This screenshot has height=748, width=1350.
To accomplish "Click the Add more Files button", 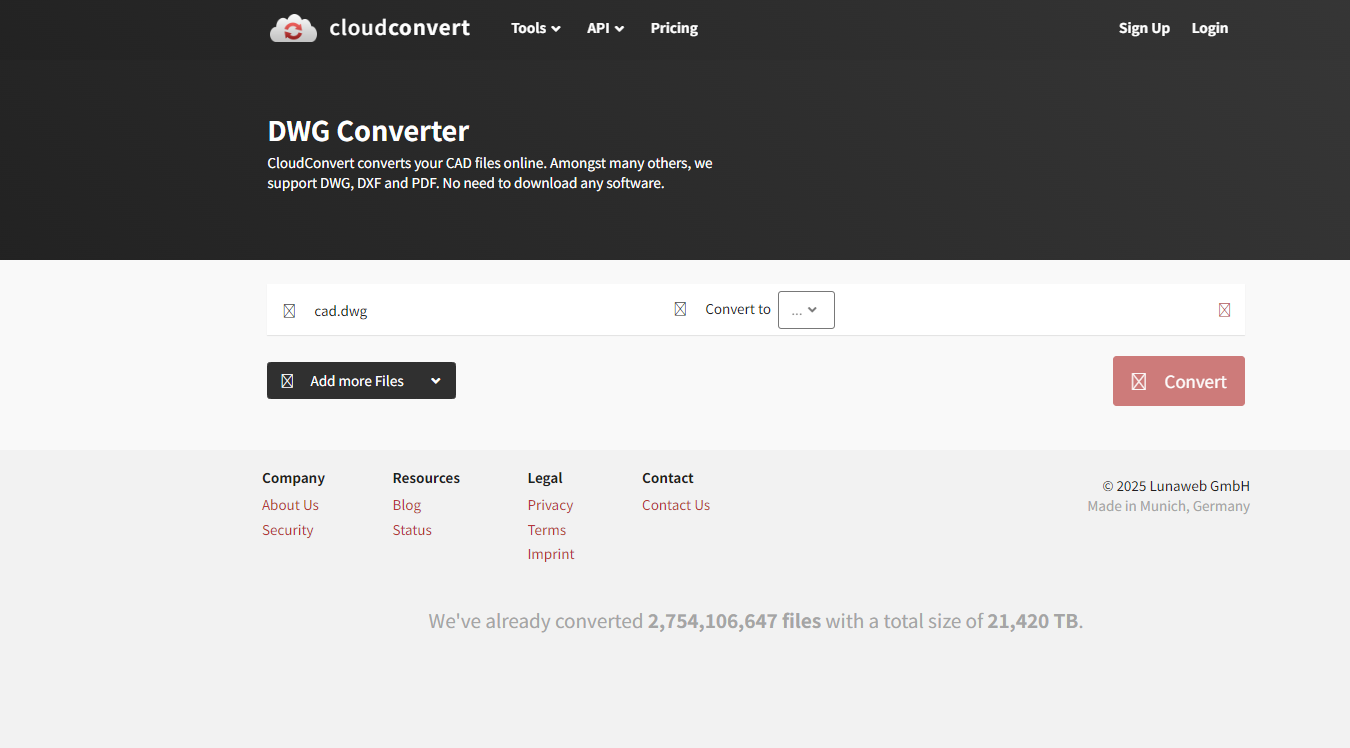I will 345,381.
